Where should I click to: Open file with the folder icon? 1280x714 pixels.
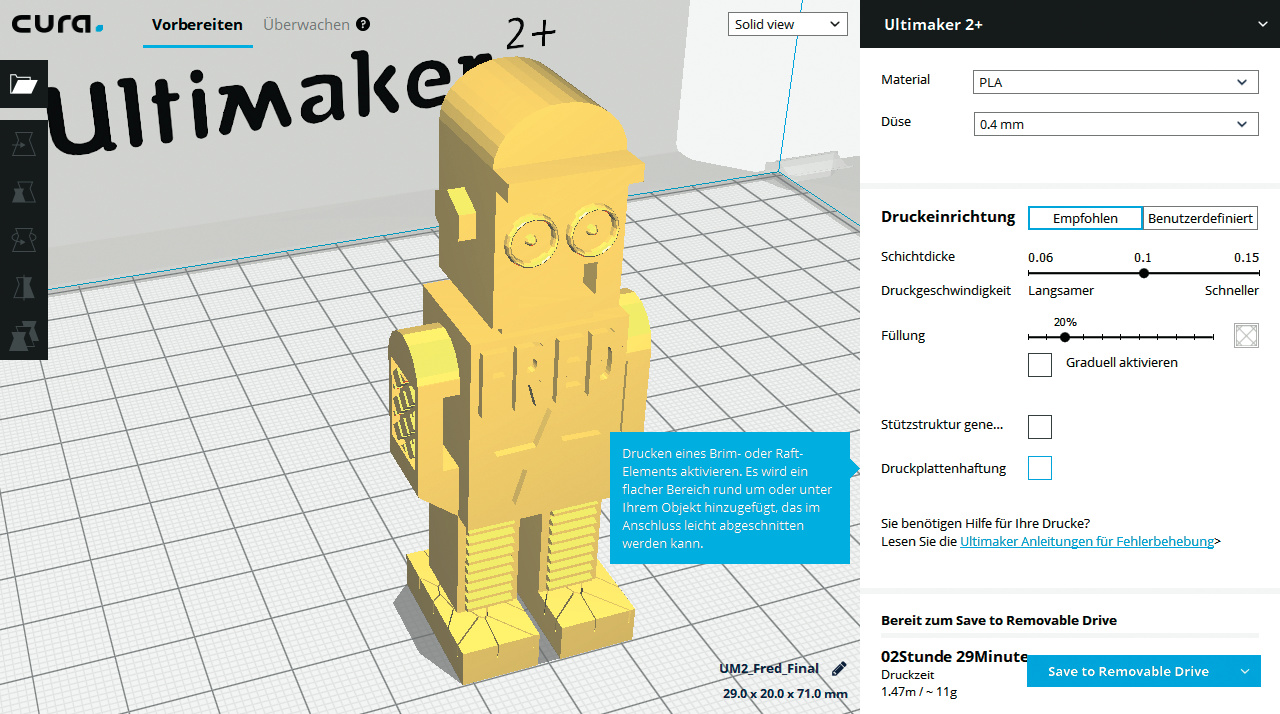pos(23,84)
